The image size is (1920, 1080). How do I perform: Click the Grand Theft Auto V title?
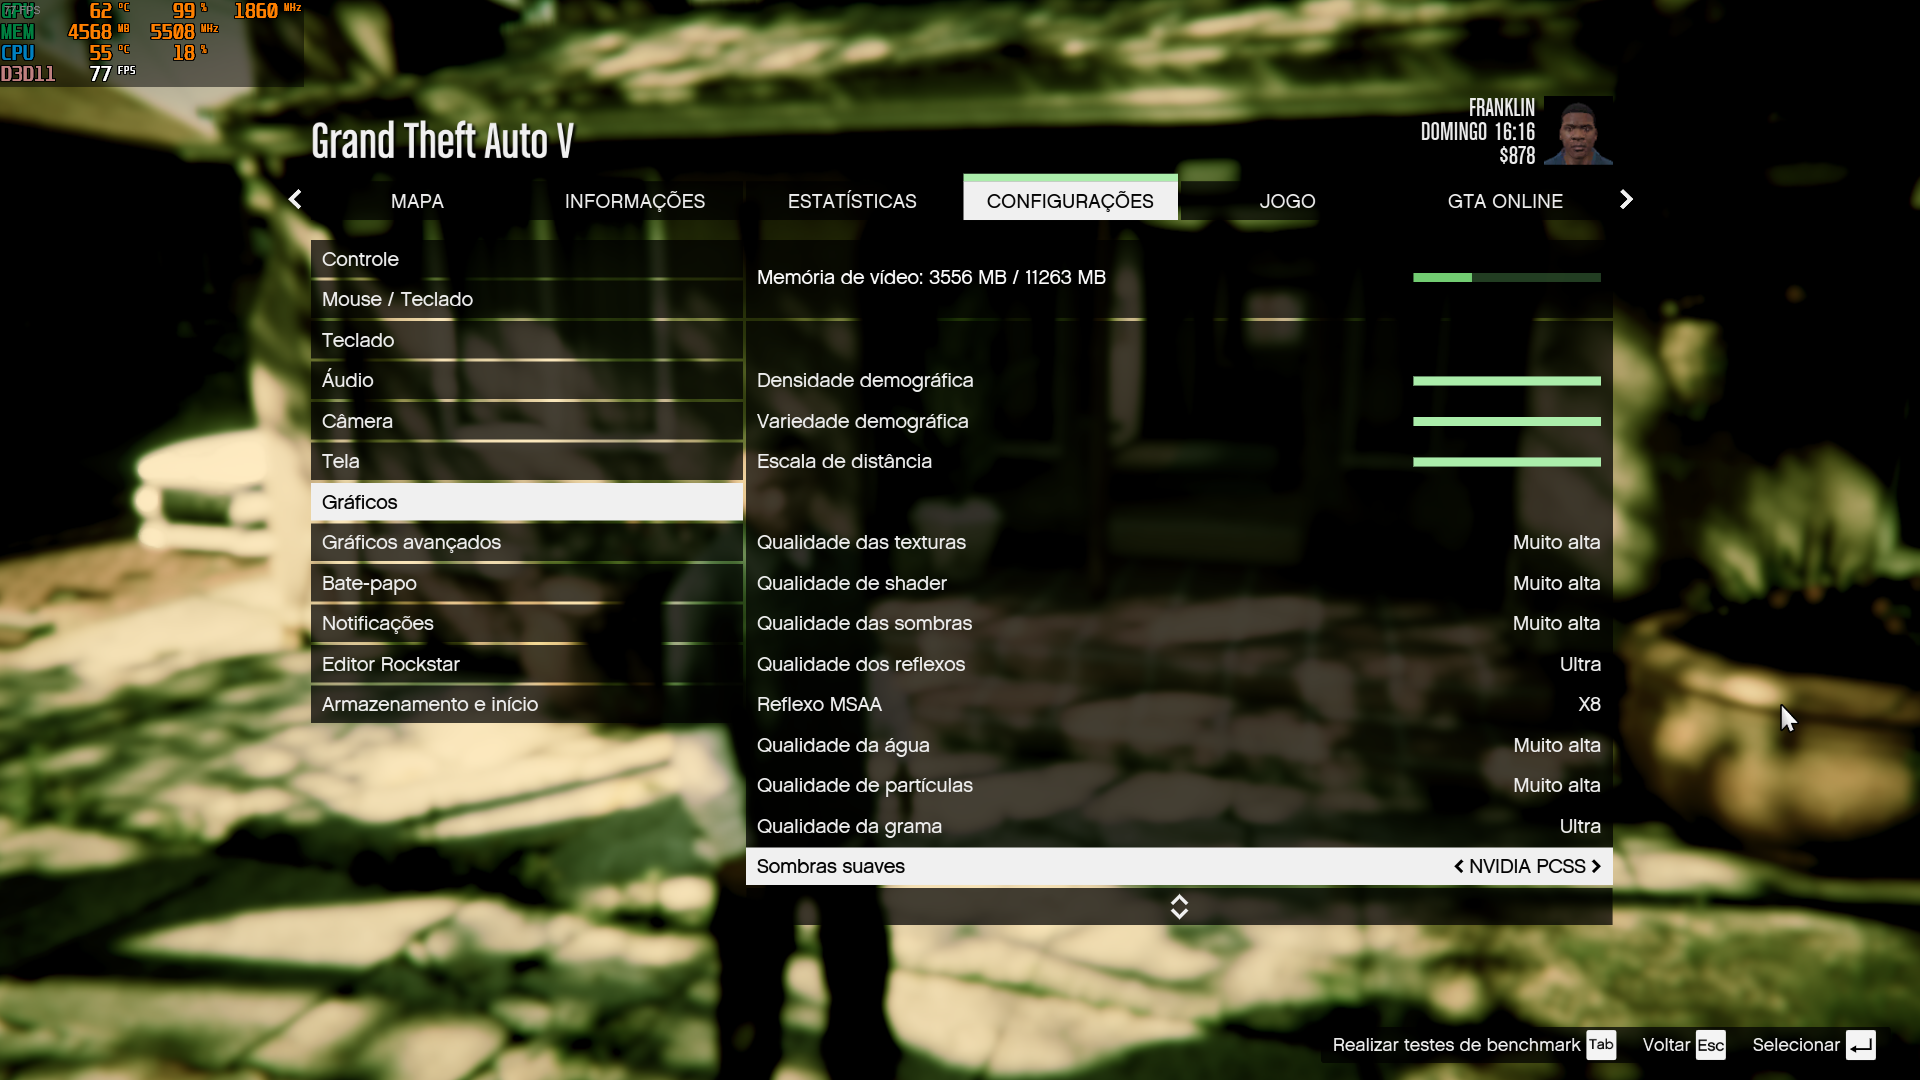pos(442,141)
